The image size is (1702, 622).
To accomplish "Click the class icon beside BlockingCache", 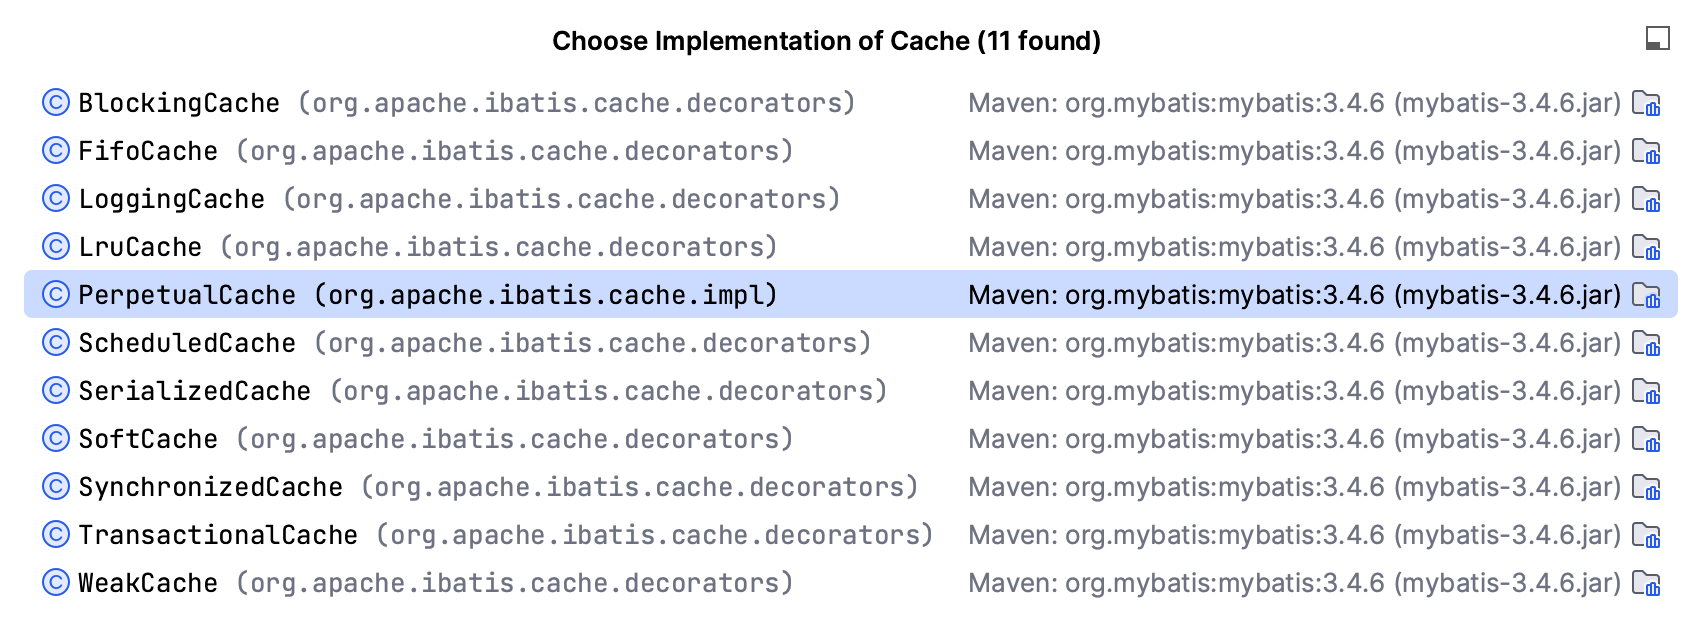I will 56,103.
